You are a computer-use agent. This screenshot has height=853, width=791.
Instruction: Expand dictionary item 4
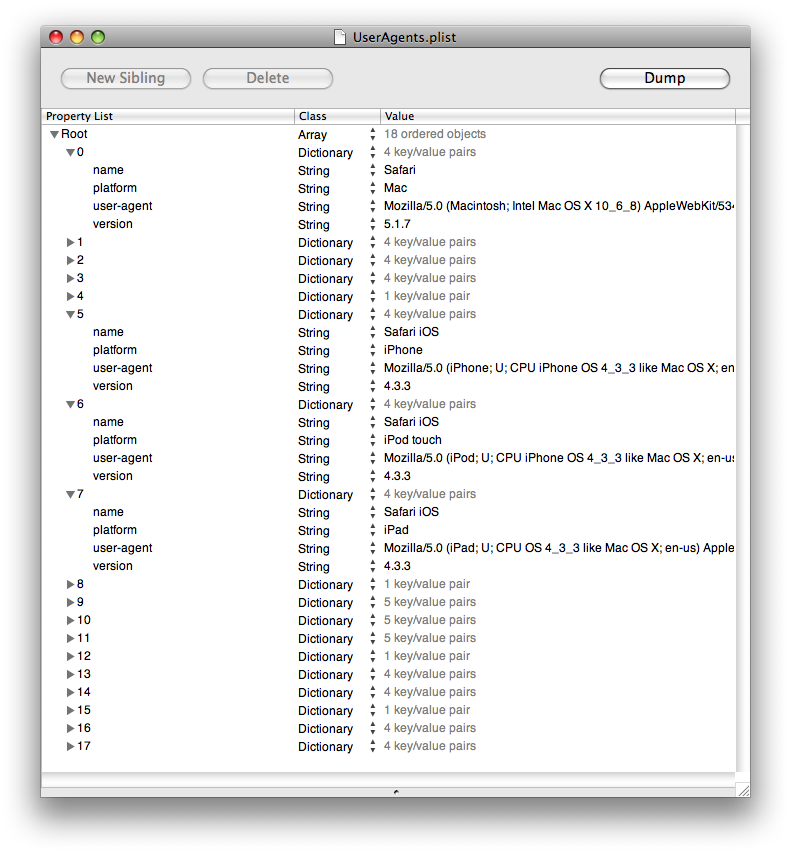(71, 296)
